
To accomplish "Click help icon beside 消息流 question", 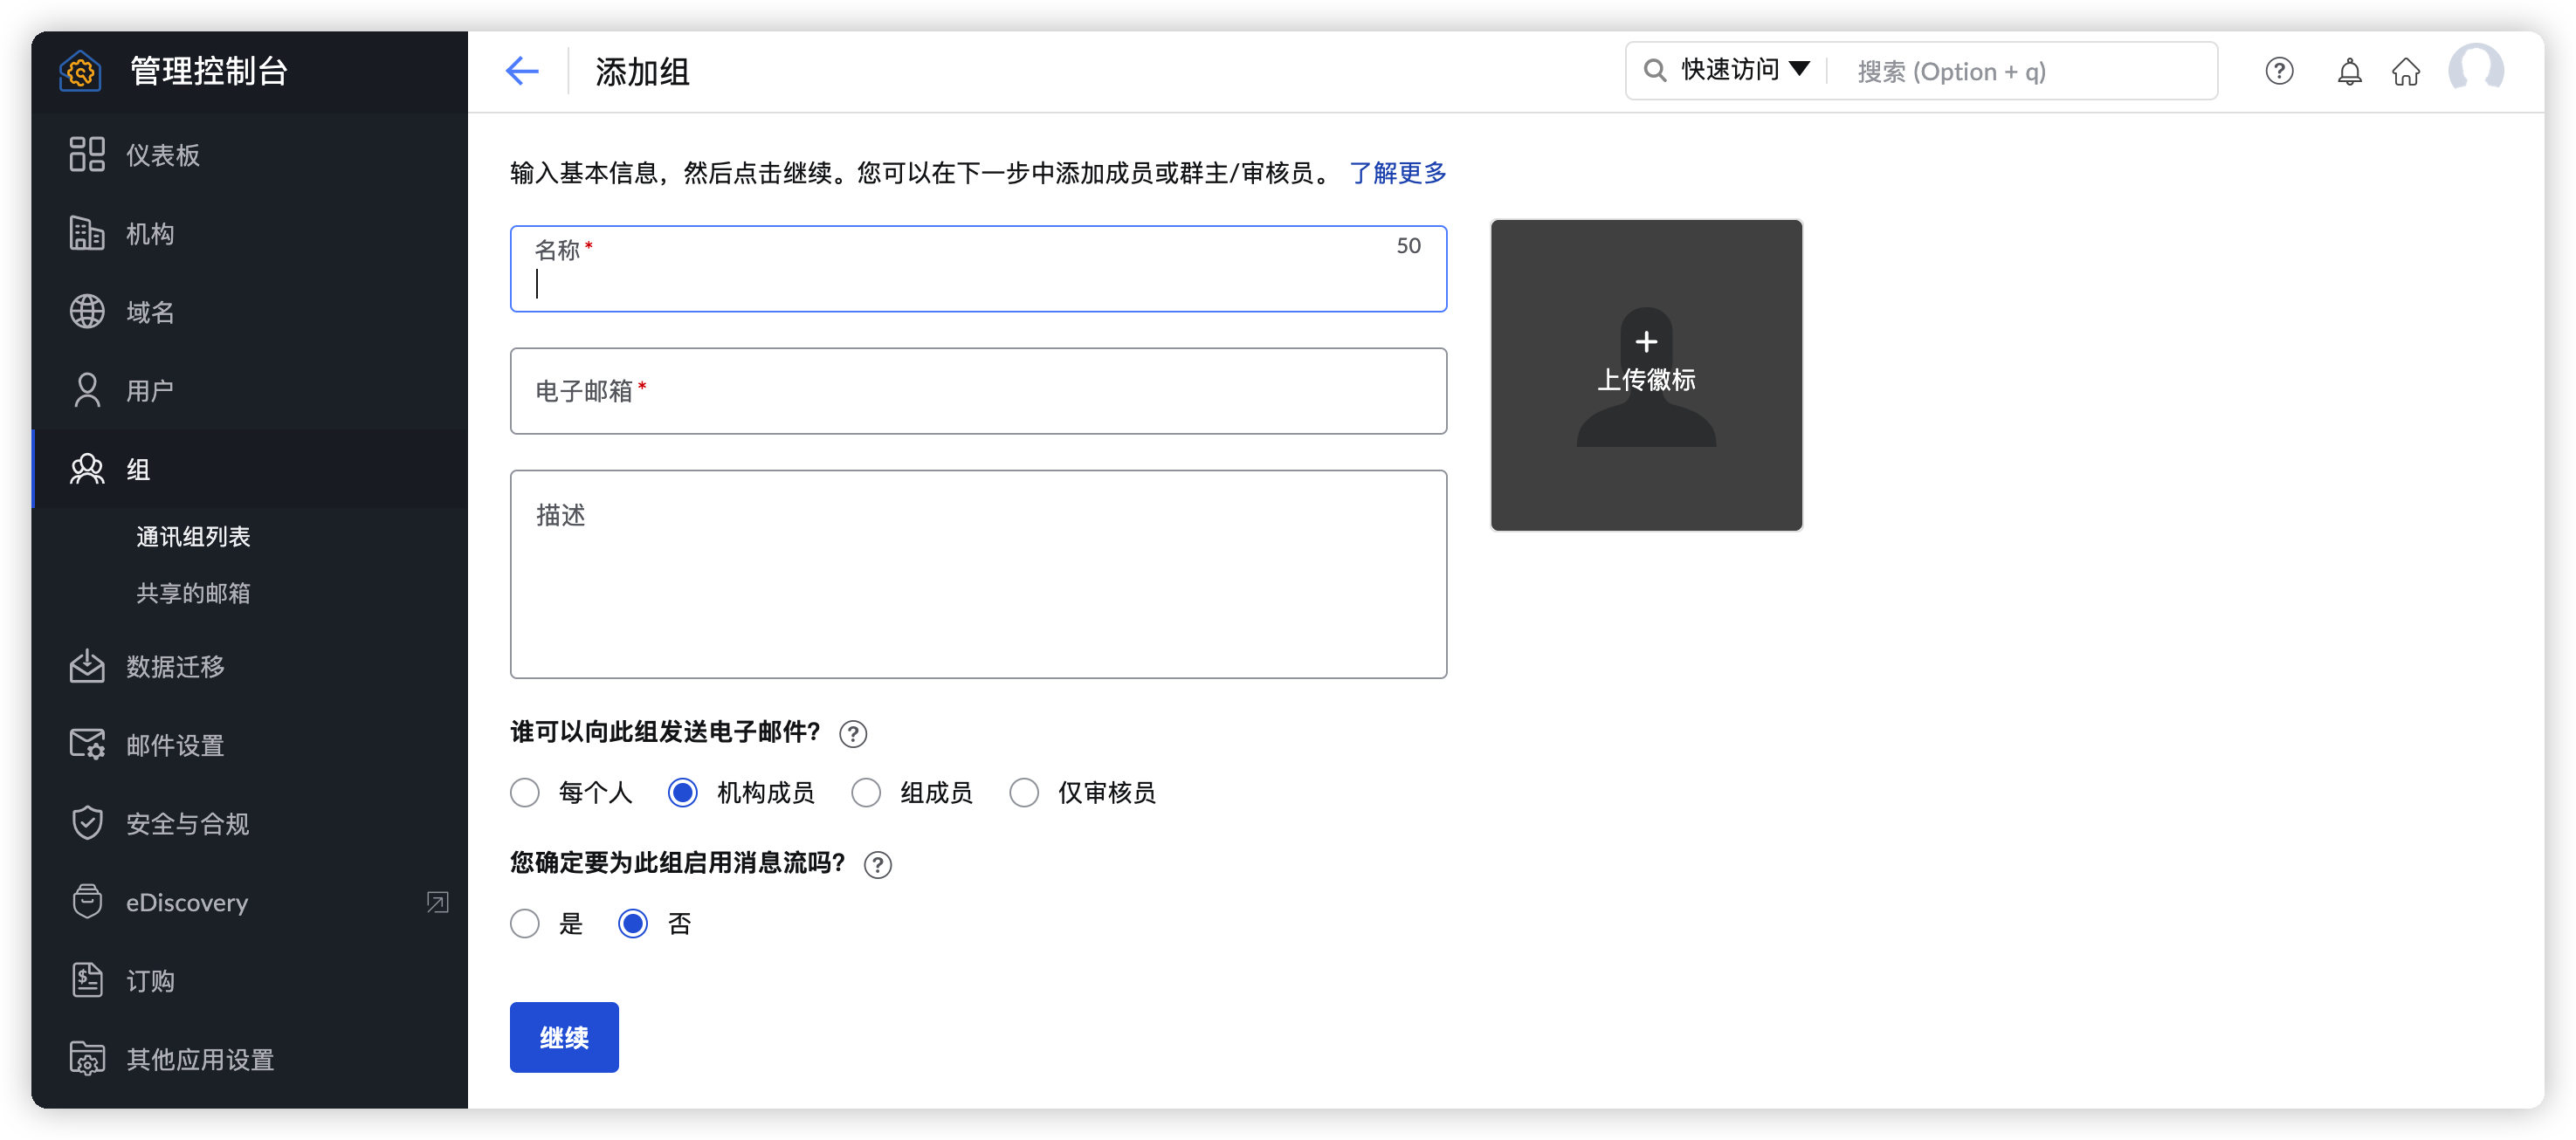I will [877, 864].
